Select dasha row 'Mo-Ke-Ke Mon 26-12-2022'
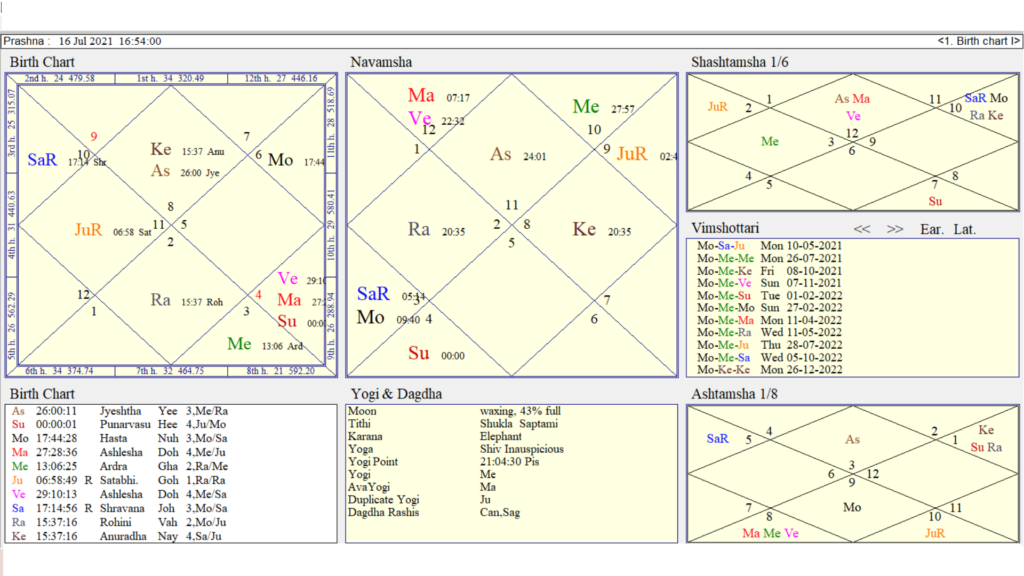Image resolution: width=1024 pixels, height=576 pixels. click(769, 370)
